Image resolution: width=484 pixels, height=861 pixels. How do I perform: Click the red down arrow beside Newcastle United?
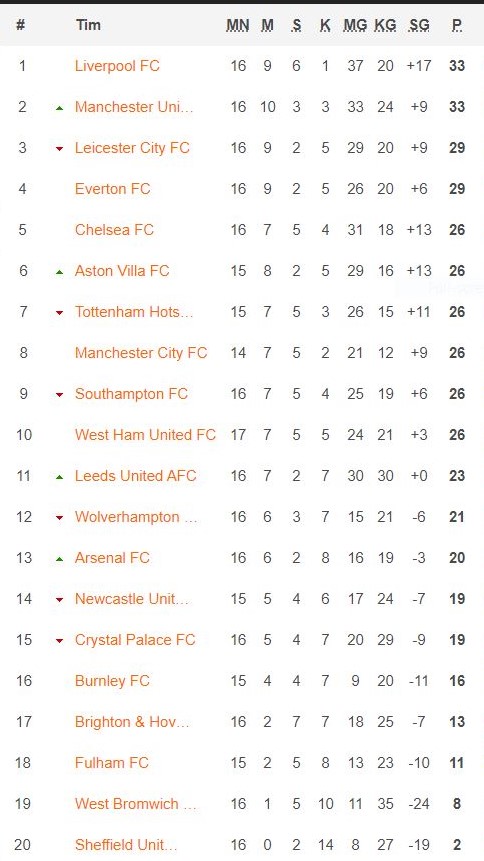59,600
